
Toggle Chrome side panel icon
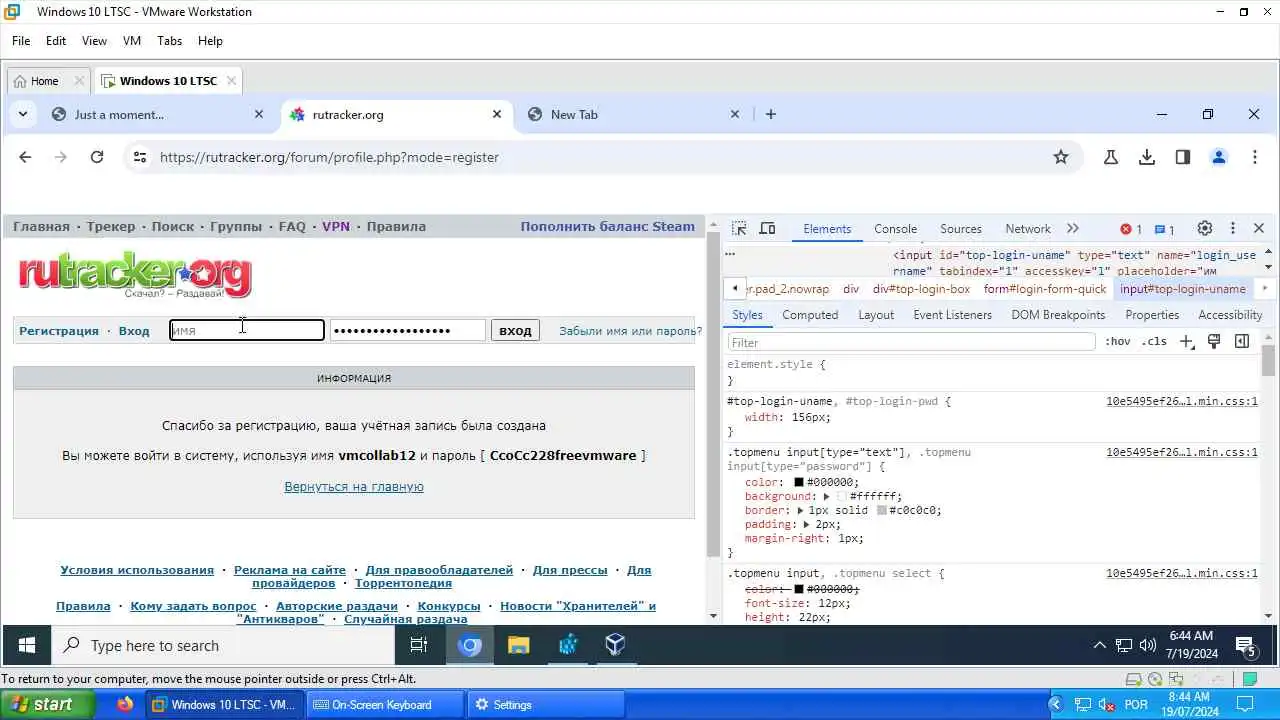coord(1183,157)
